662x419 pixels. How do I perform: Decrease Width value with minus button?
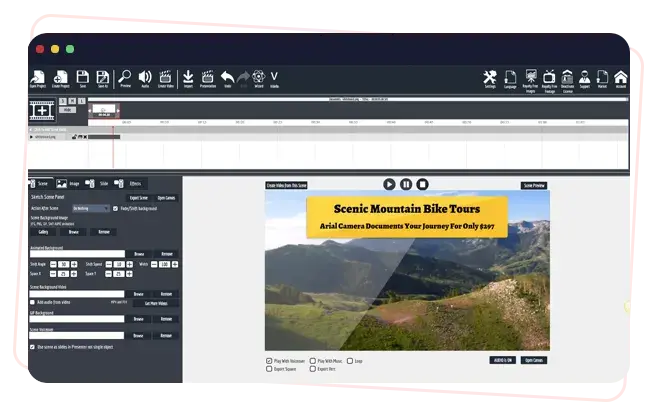(x=154, y=264)
